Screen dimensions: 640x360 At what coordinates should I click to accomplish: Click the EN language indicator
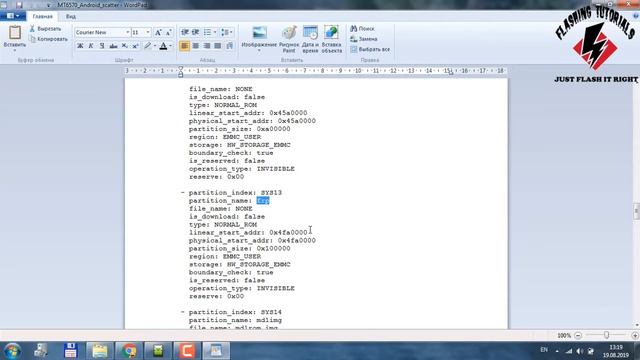[x=544, y=350]
